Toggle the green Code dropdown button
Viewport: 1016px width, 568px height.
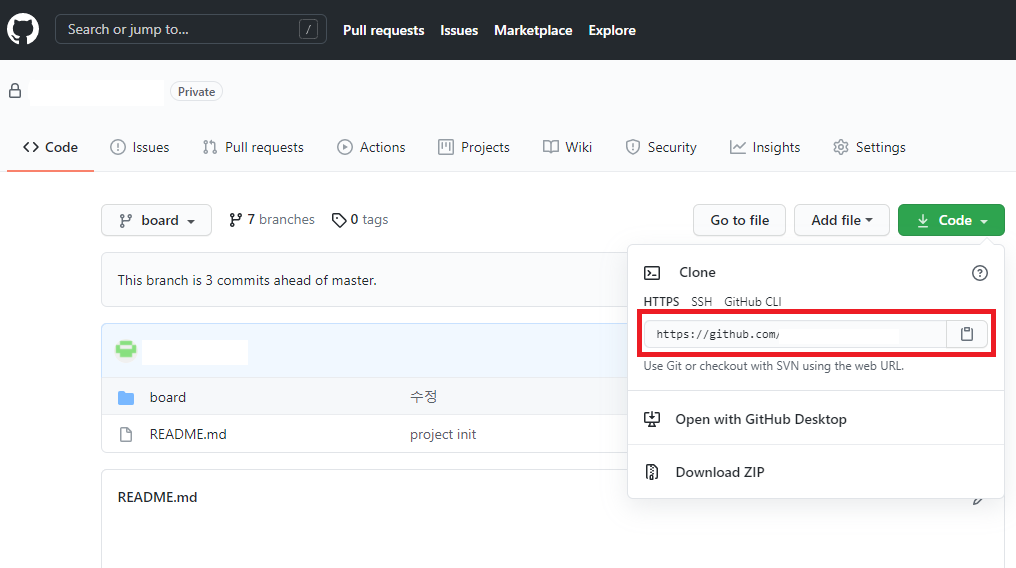click(951, 220)
